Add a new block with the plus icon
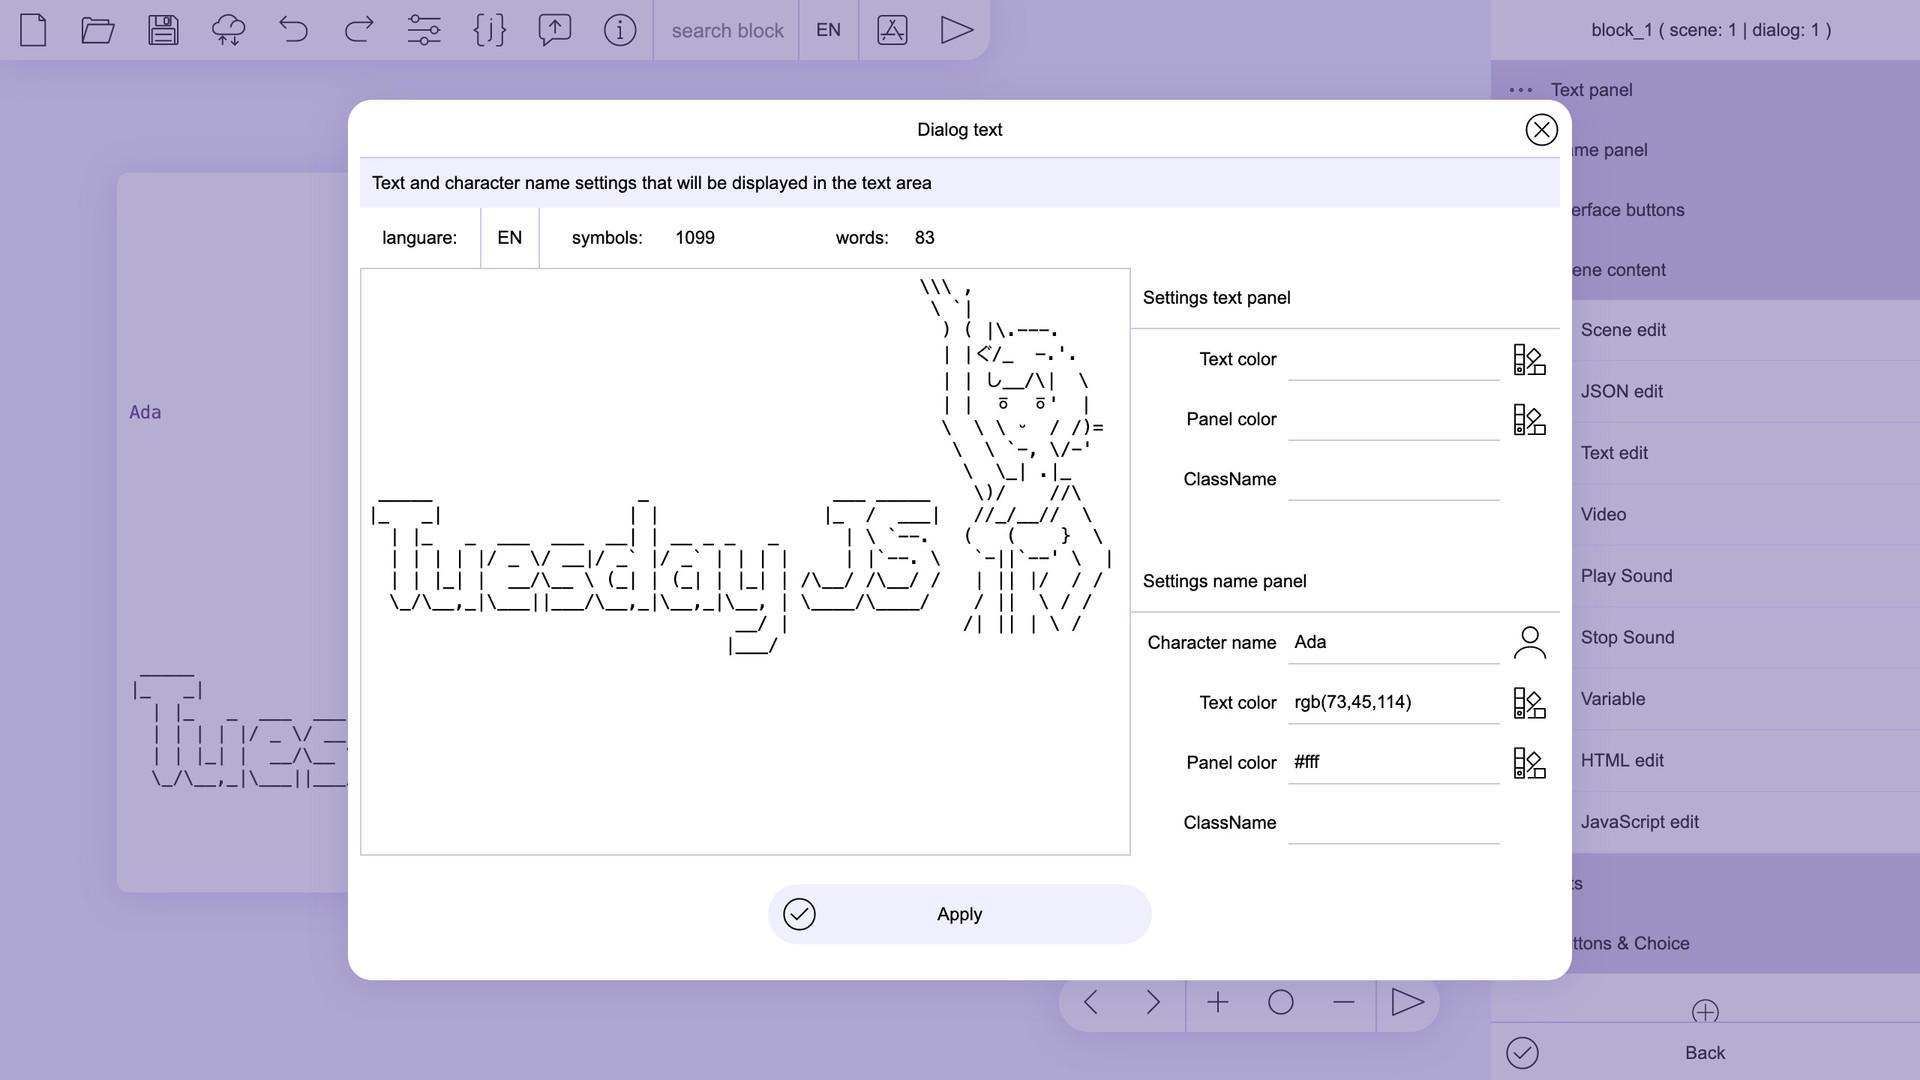1920x1080 pixels. [1218, 1002]
